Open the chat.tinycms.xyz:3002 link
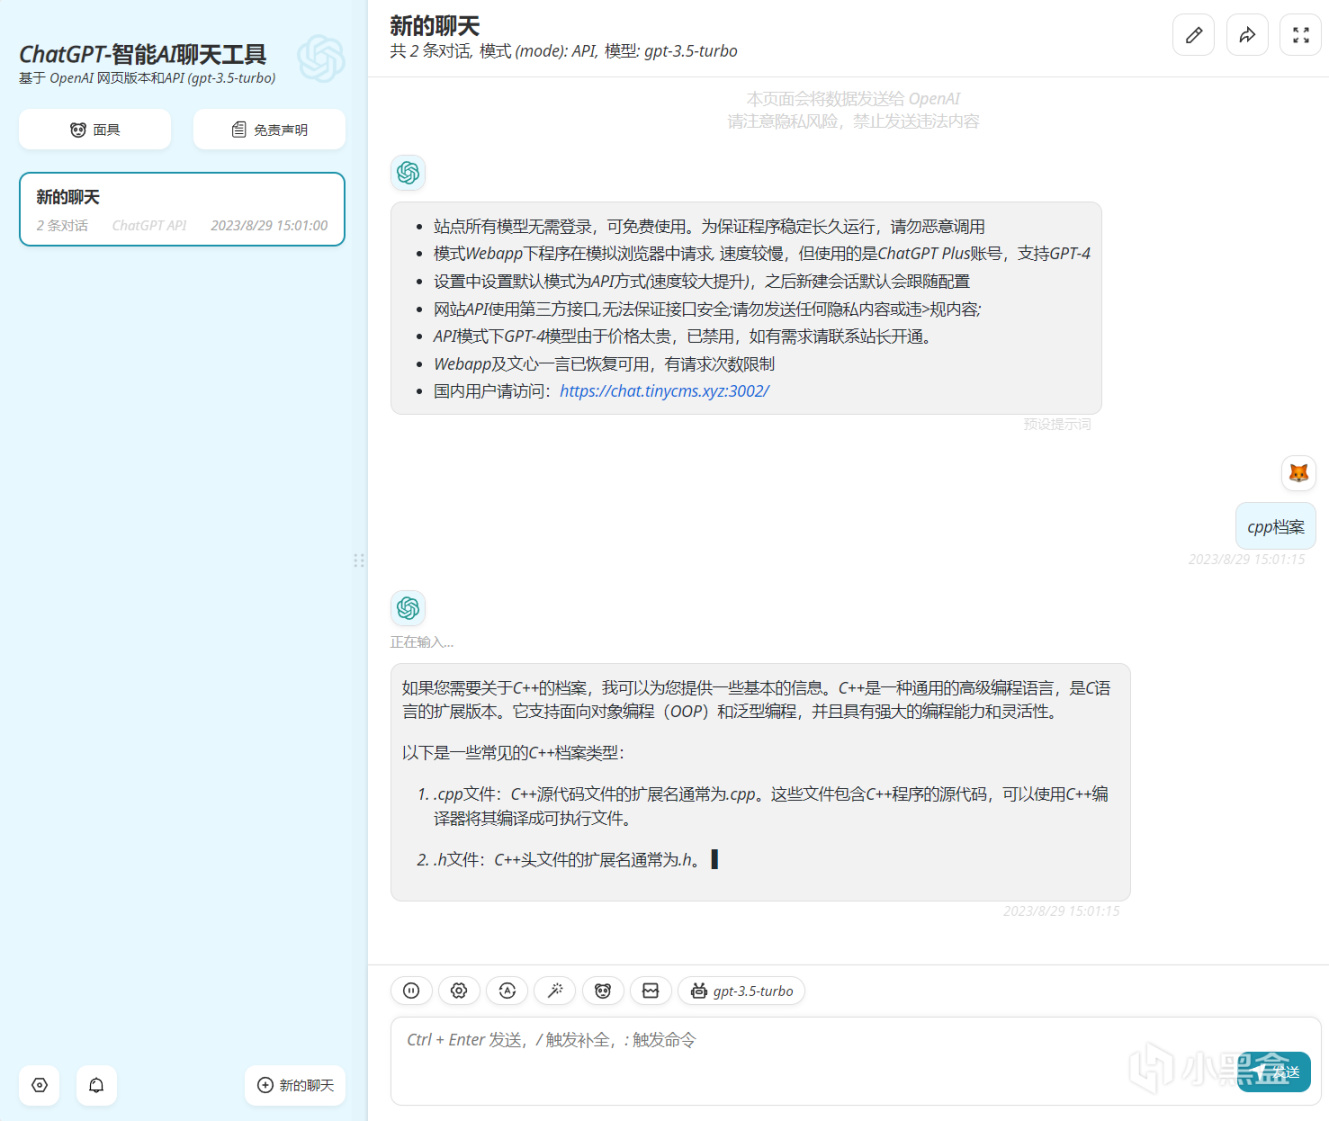The image size is (1329, 1121). click(x=664, y=391)
